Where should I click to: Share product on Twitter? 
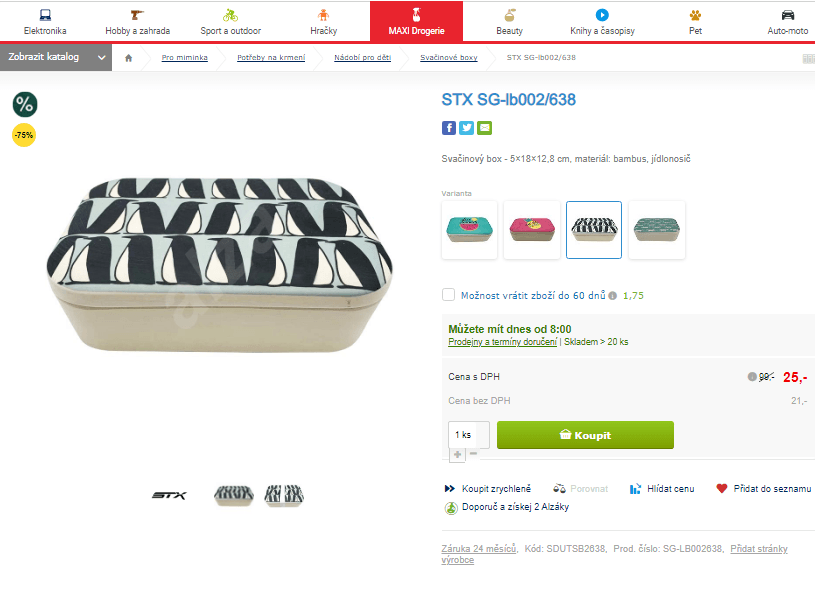pos(466,128)
